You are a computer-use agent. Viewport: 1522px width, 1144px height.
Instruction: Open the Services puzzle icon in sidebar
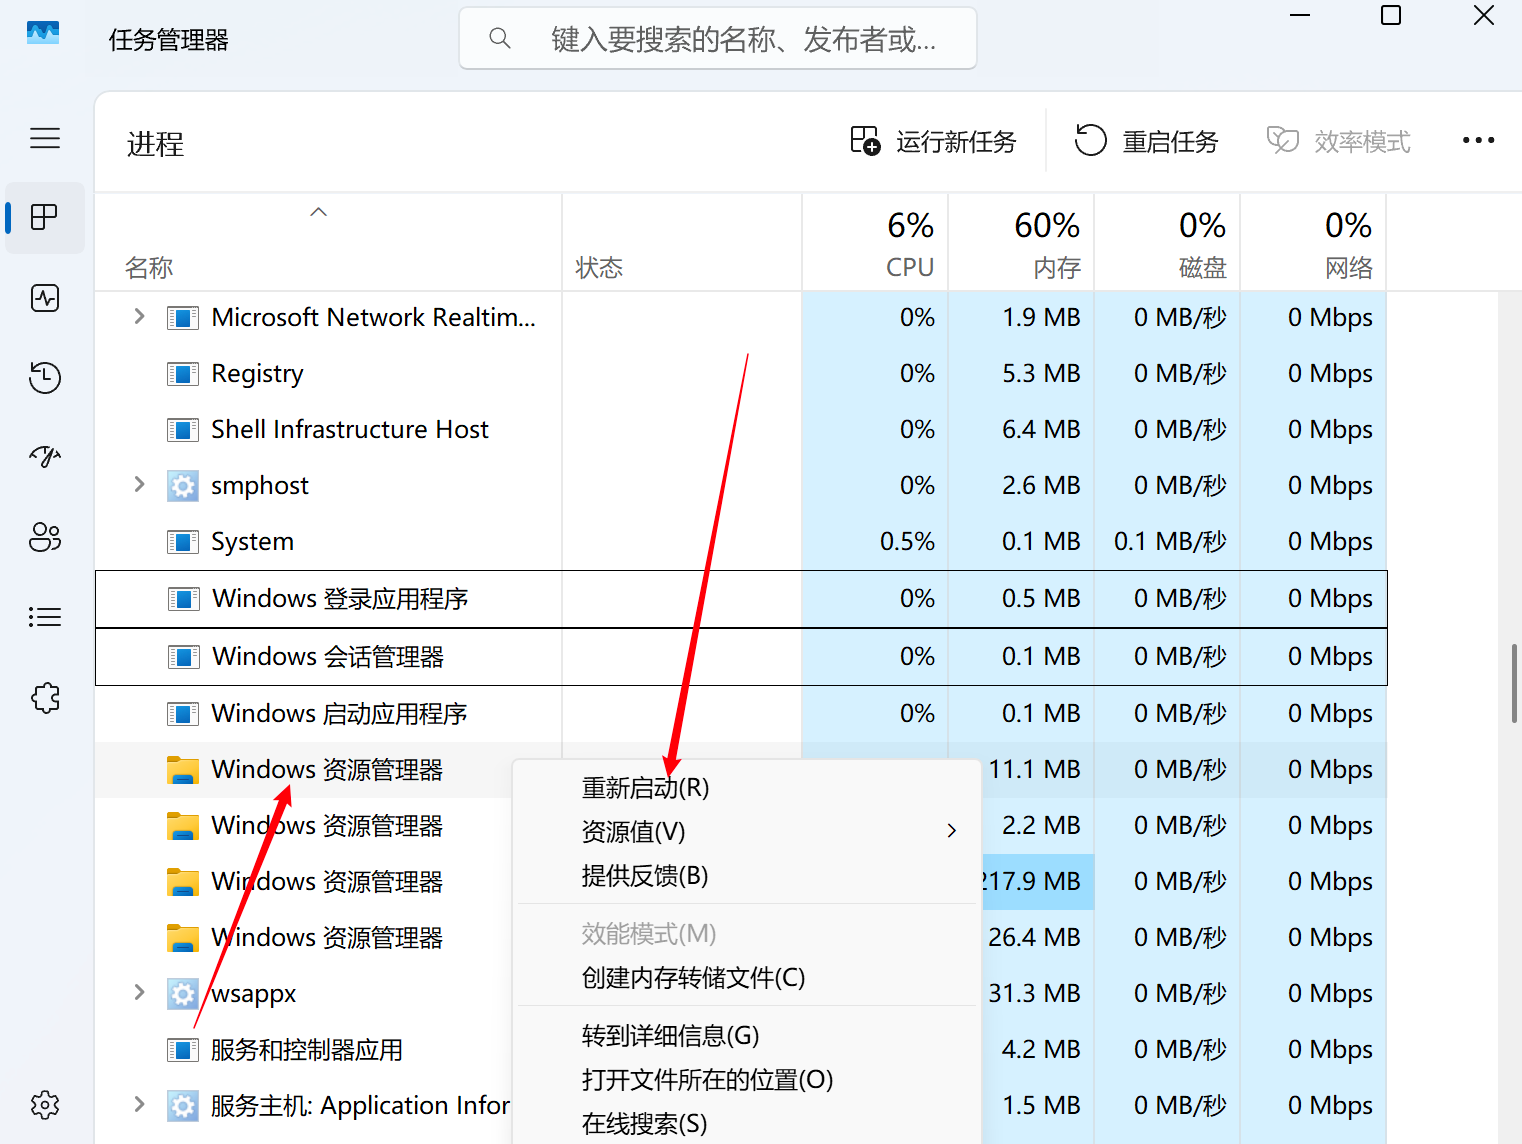(45, 697)
